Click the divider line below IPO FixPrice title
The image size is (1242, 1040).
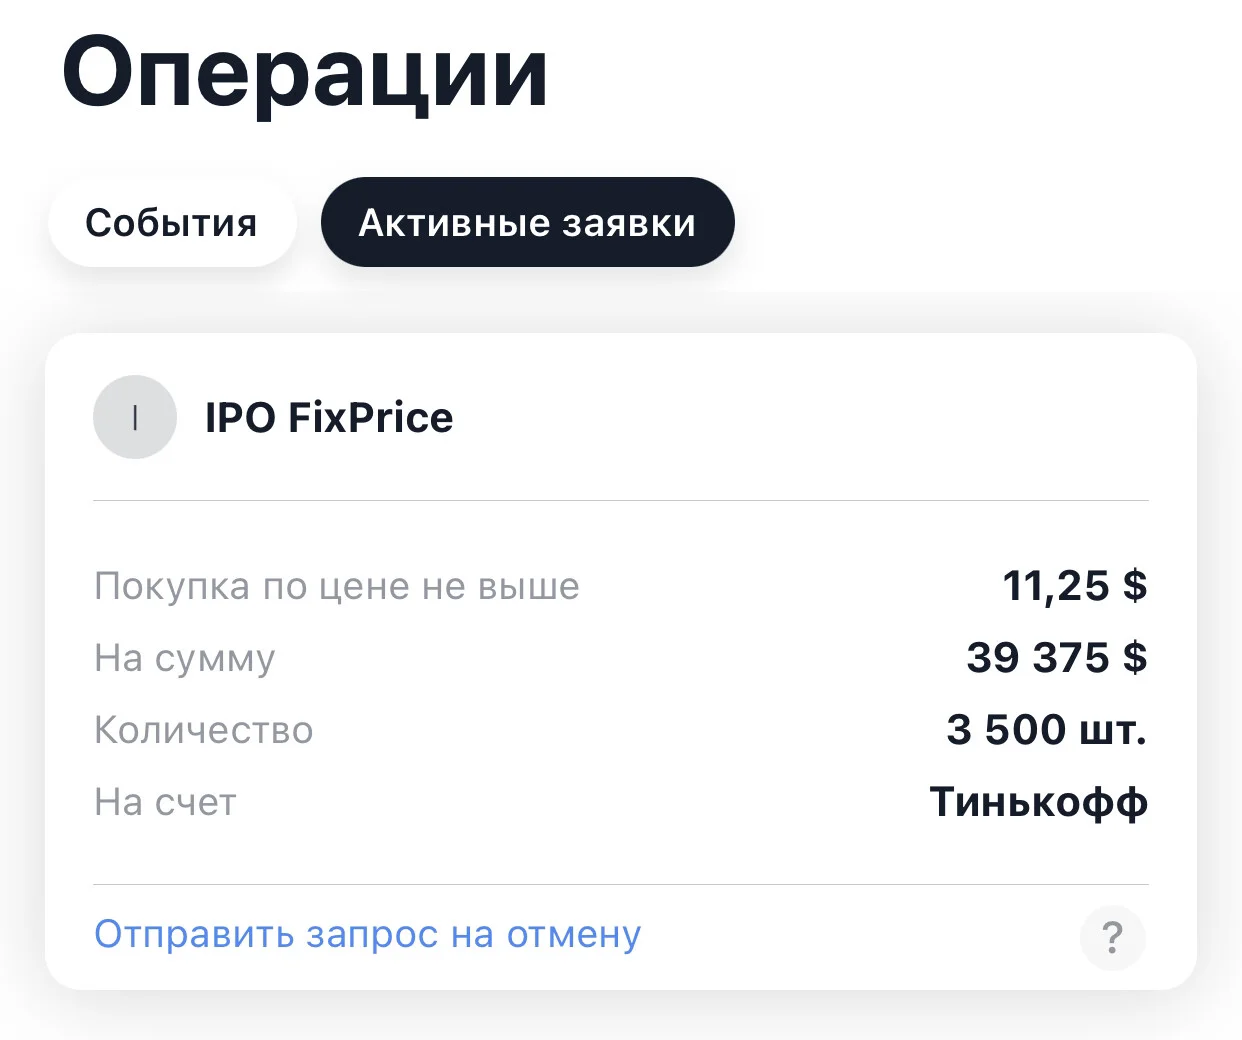pos(621,500)
